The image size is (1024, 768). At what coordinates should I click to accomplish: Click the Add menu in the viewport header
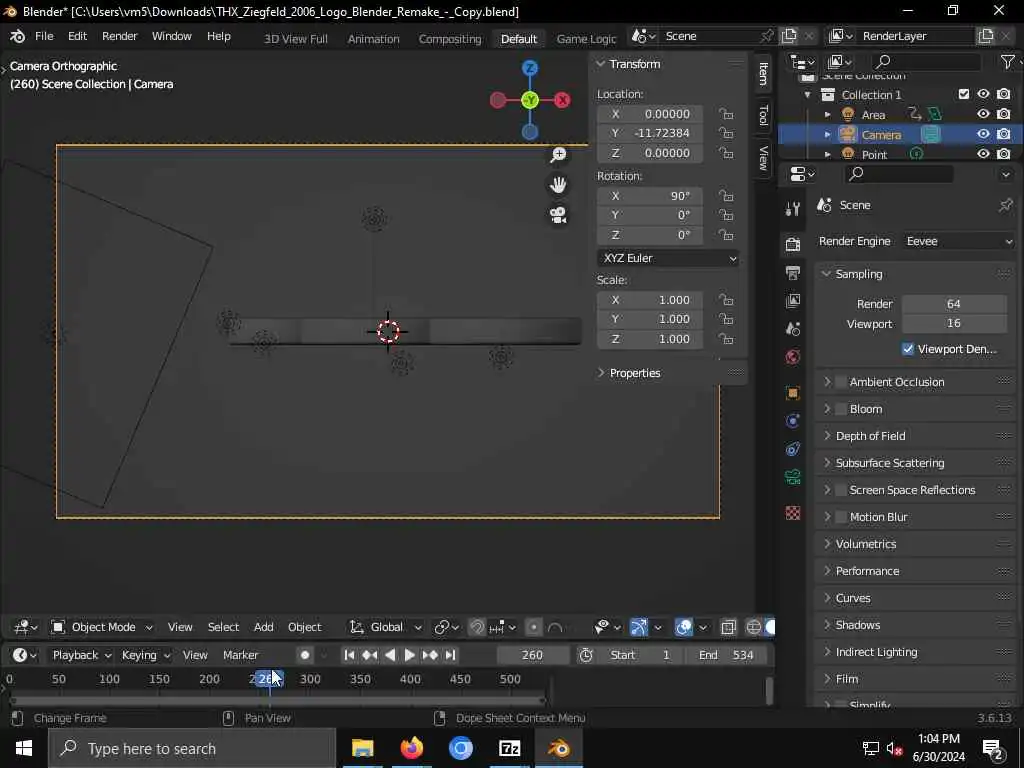pos(264,627)
